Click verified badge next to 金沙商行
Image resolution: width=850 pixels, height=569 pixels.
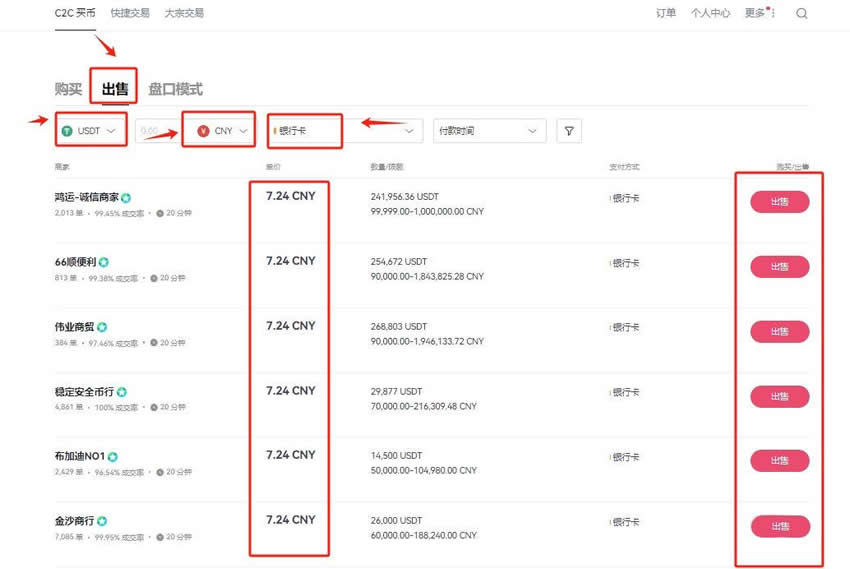point(102,521)
